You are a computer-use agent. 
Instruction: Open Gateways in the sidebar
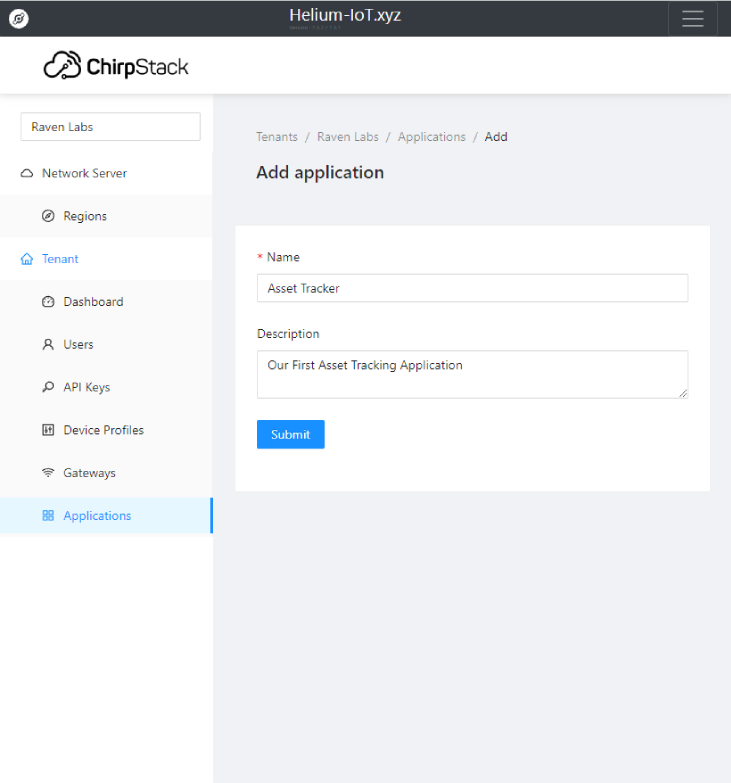click(x=106, y=472)
